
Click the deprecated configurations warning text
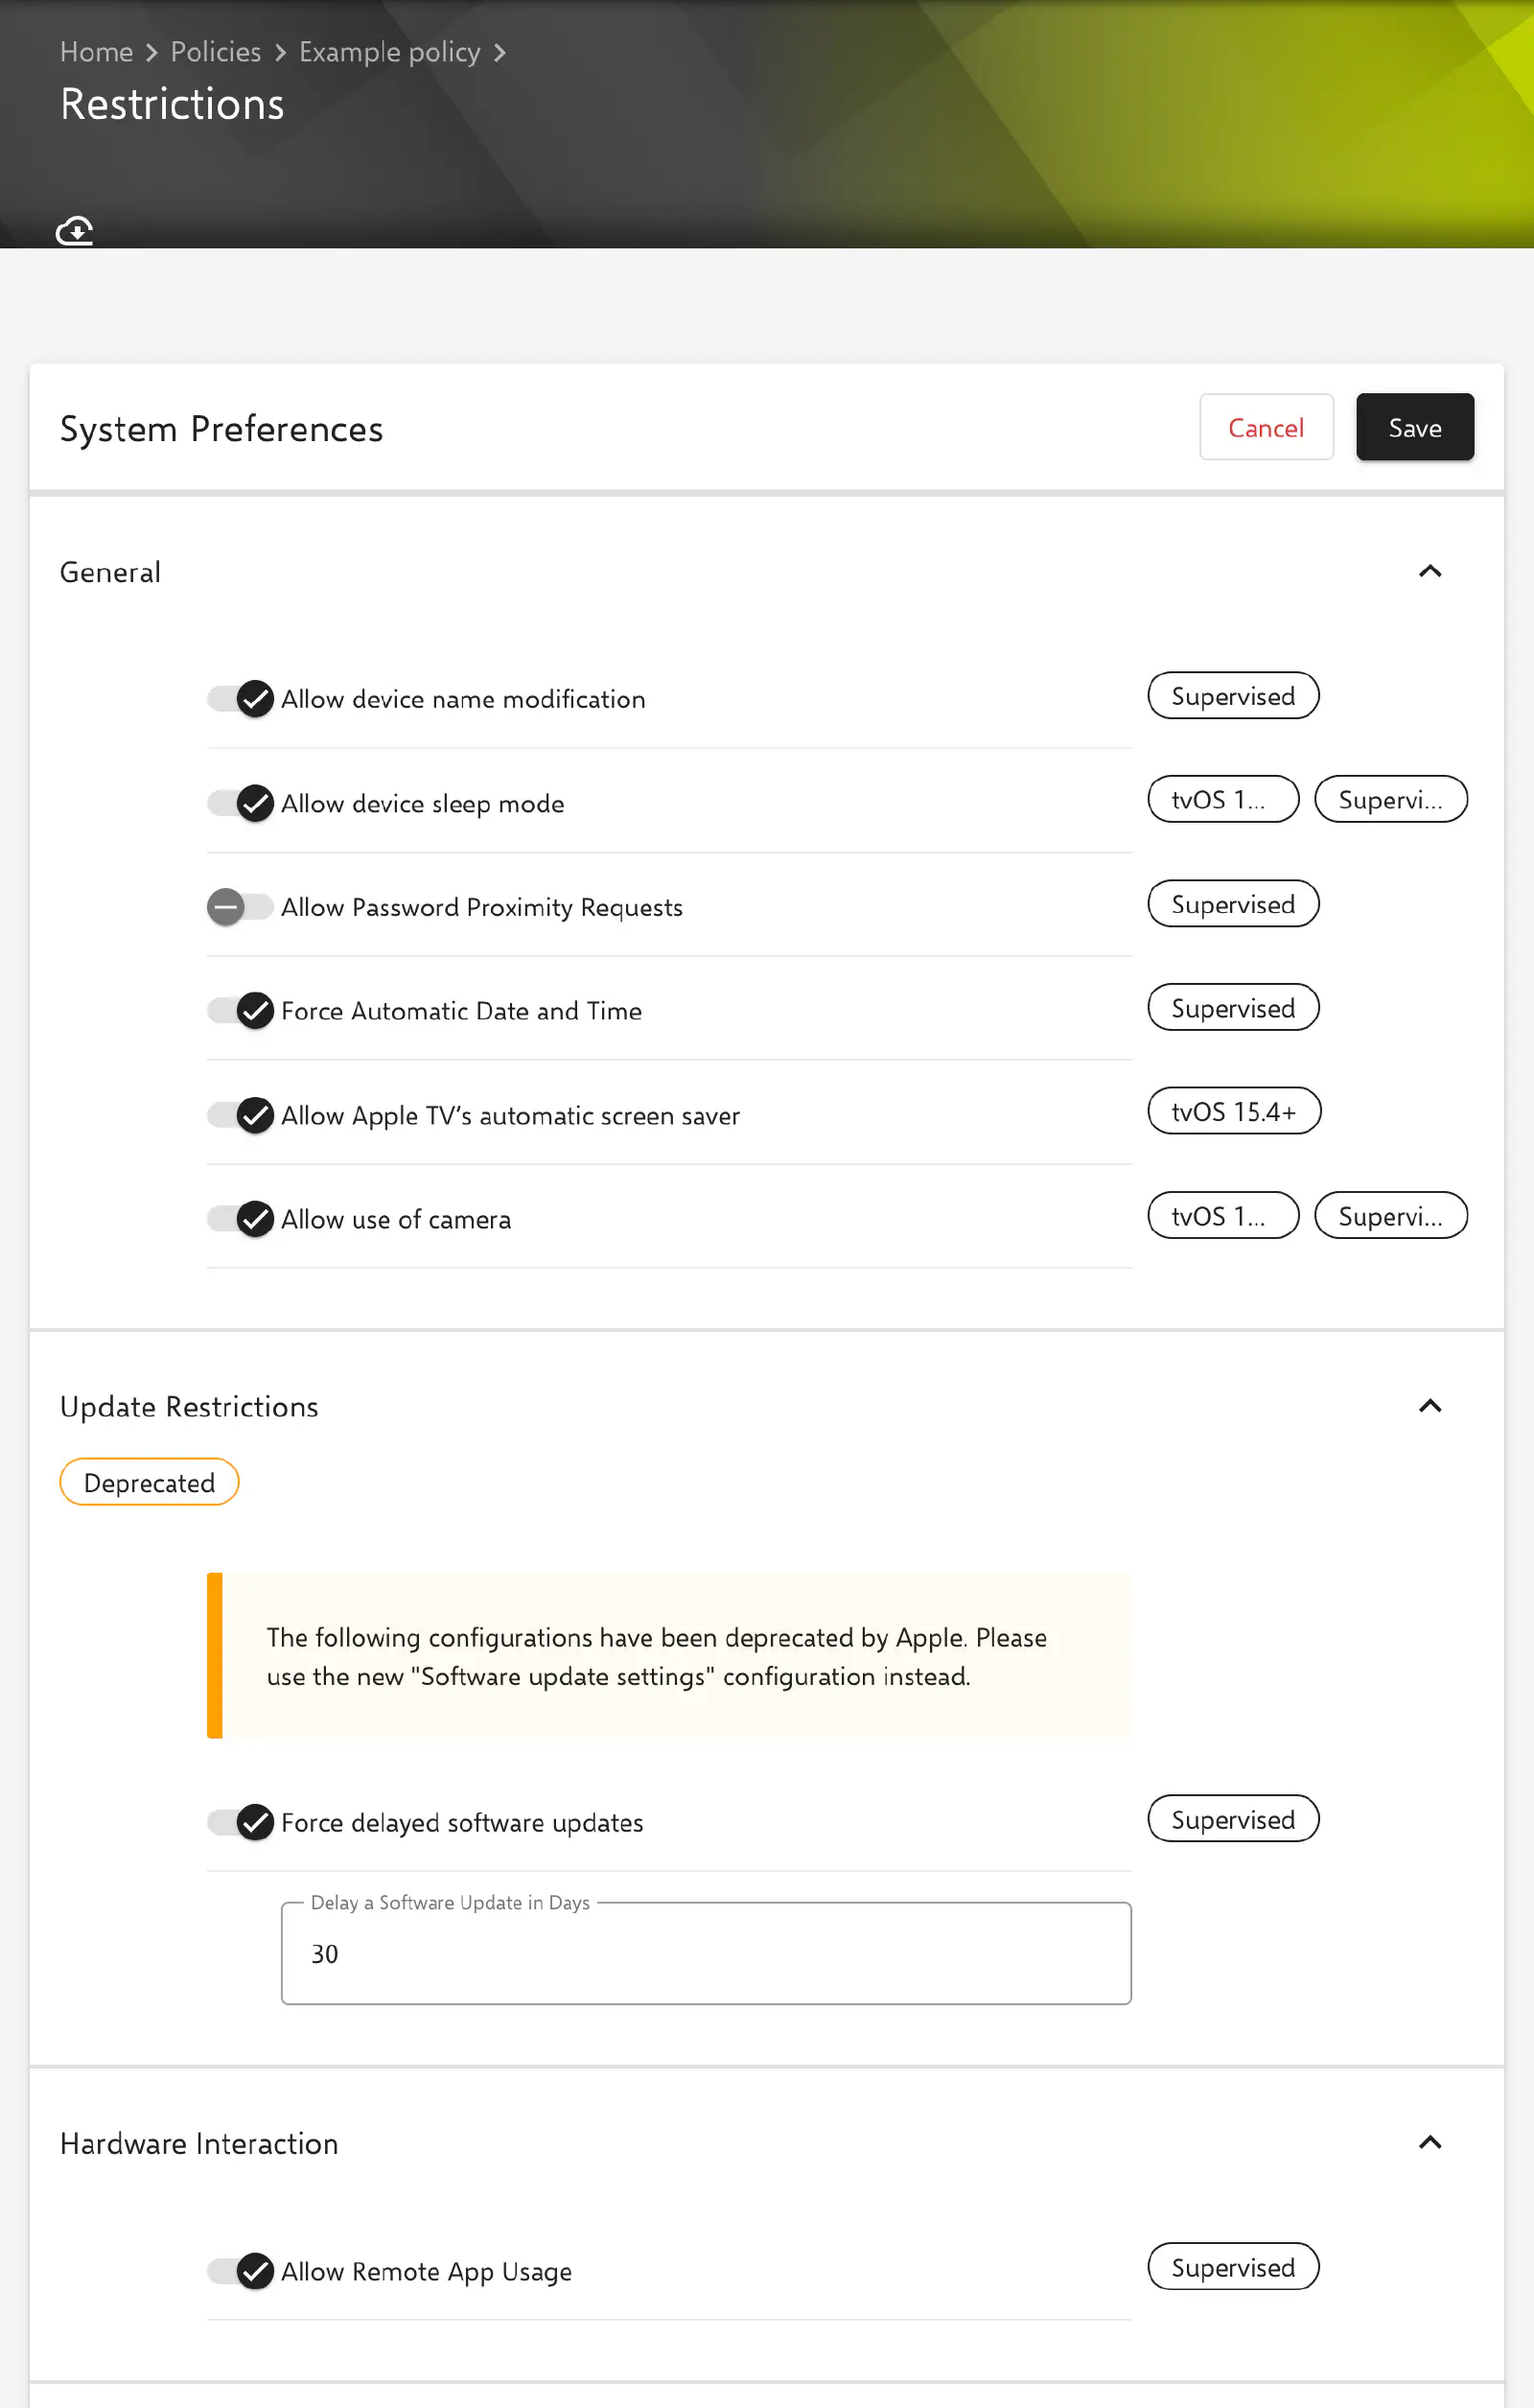(x=656, y=1656)
